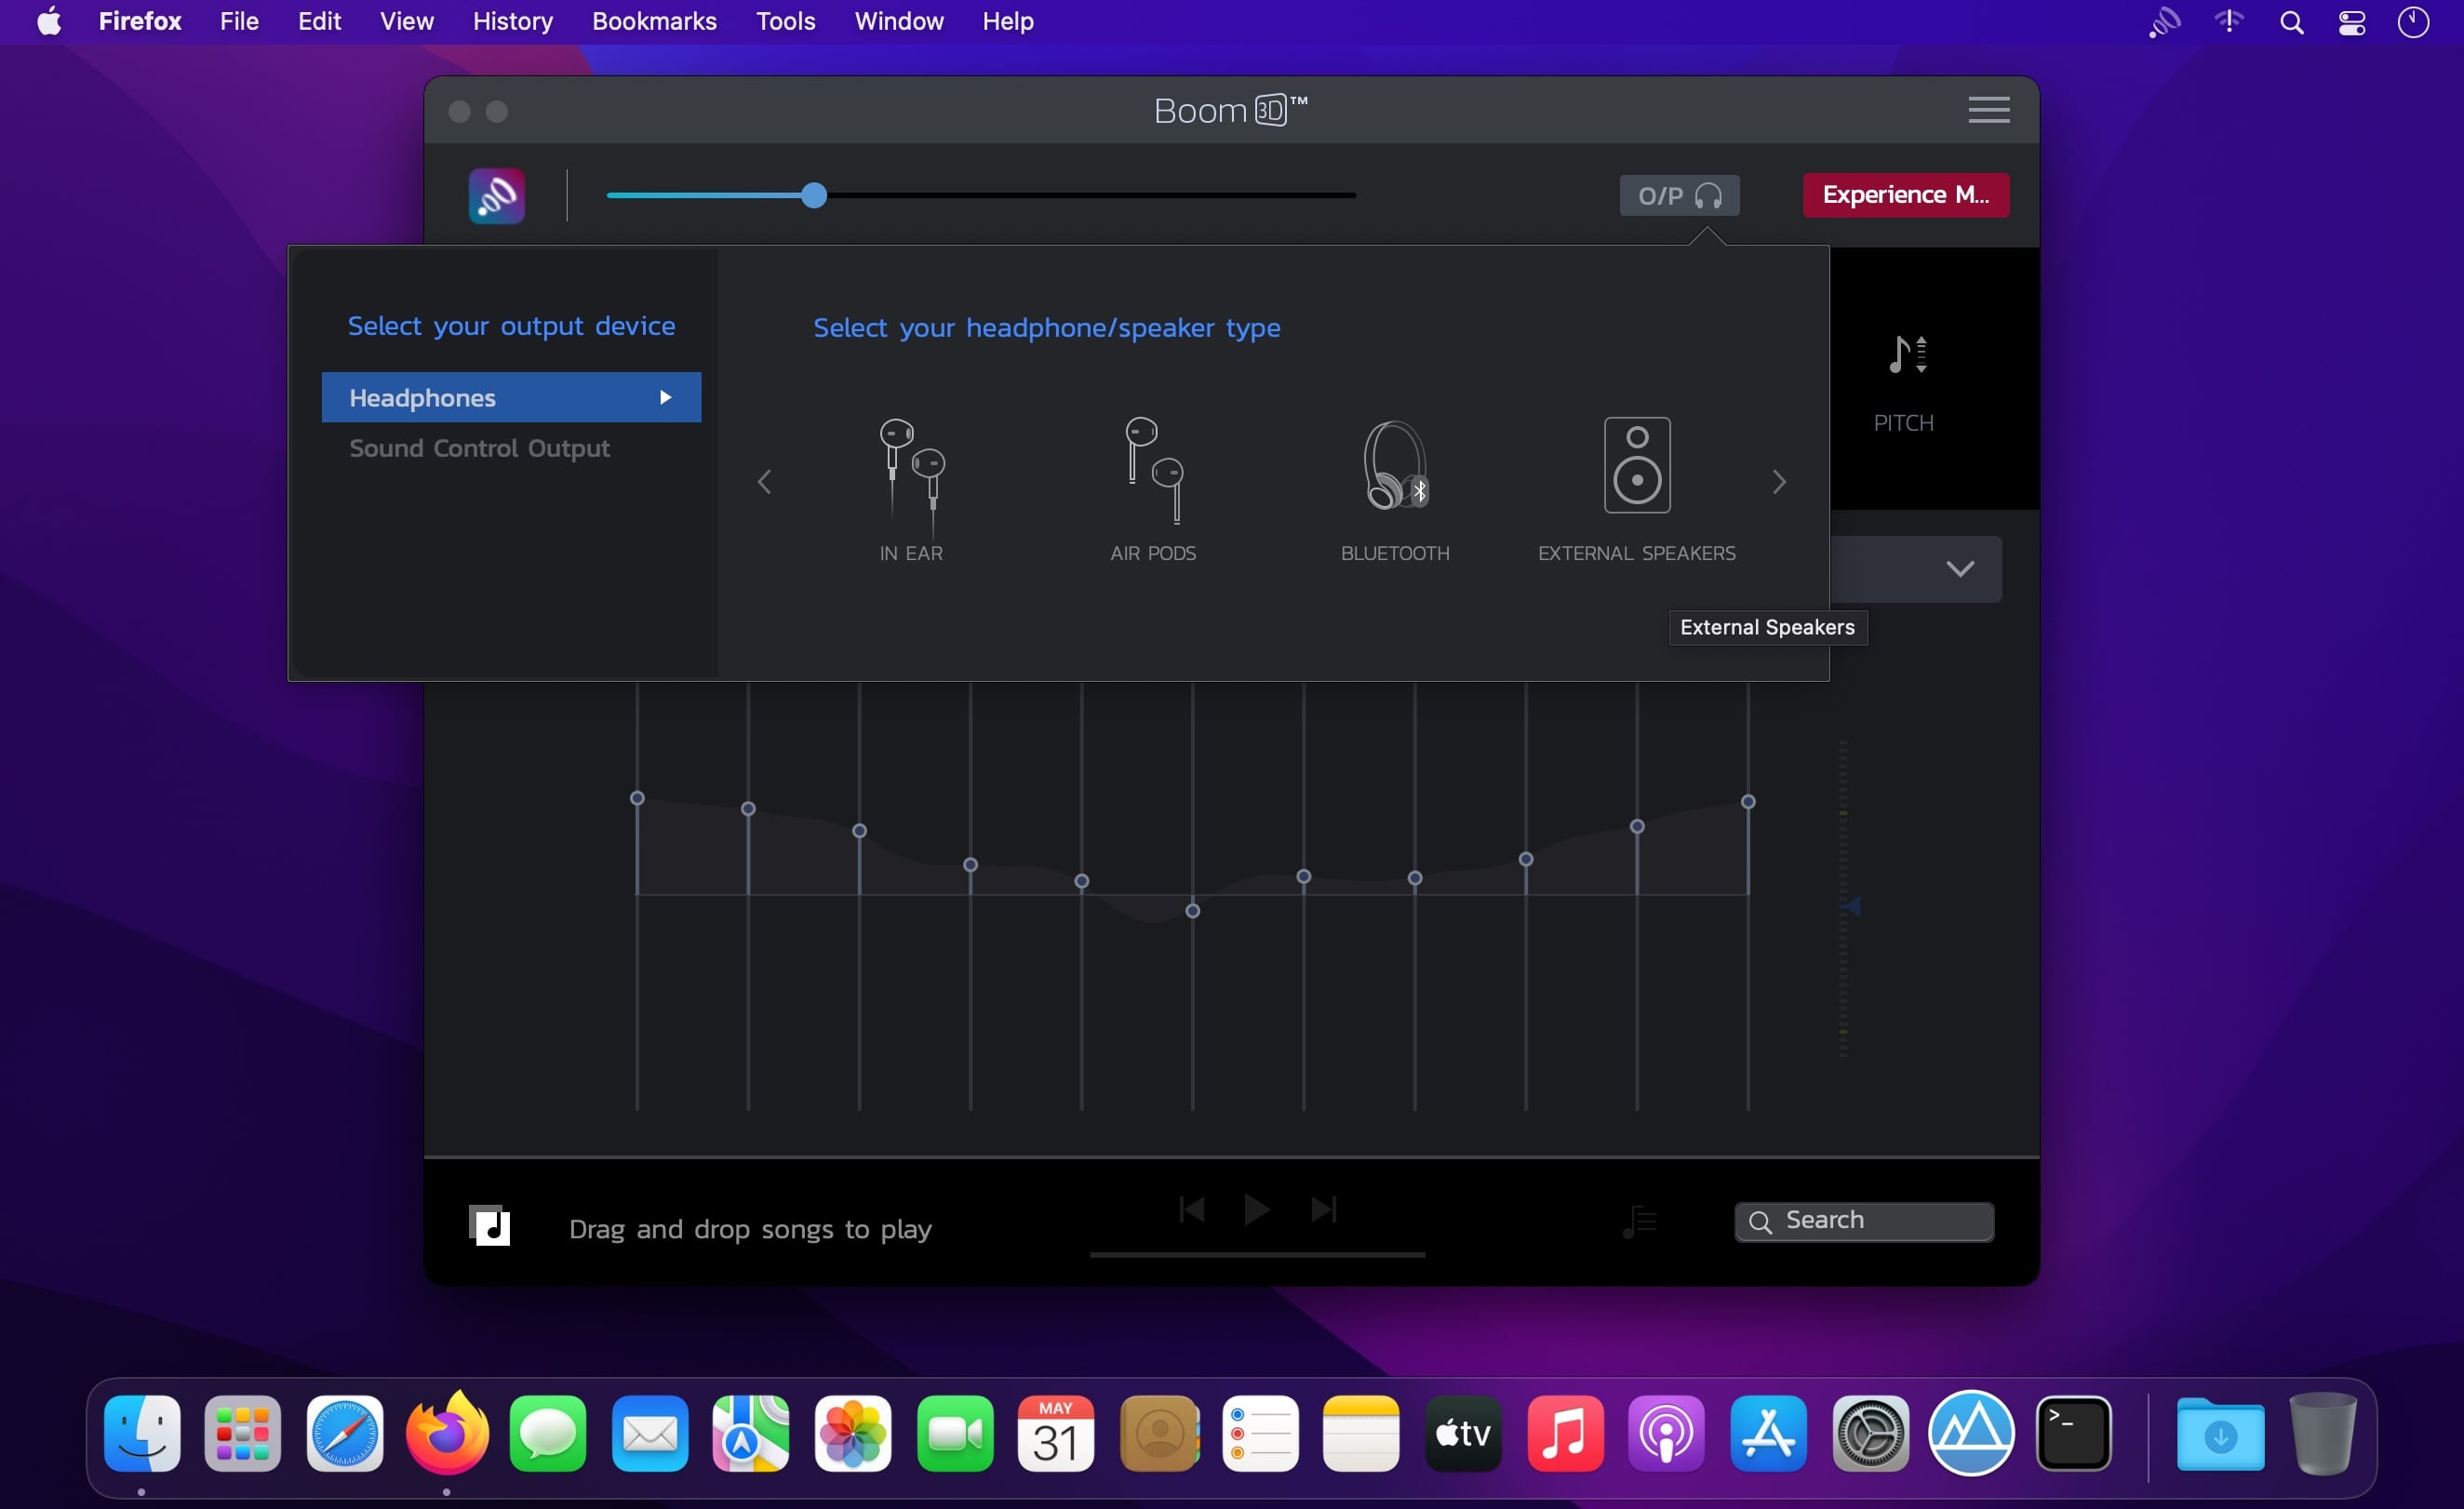
Task: Switch to Firefox in the dock
Action: coord(447,1434)
